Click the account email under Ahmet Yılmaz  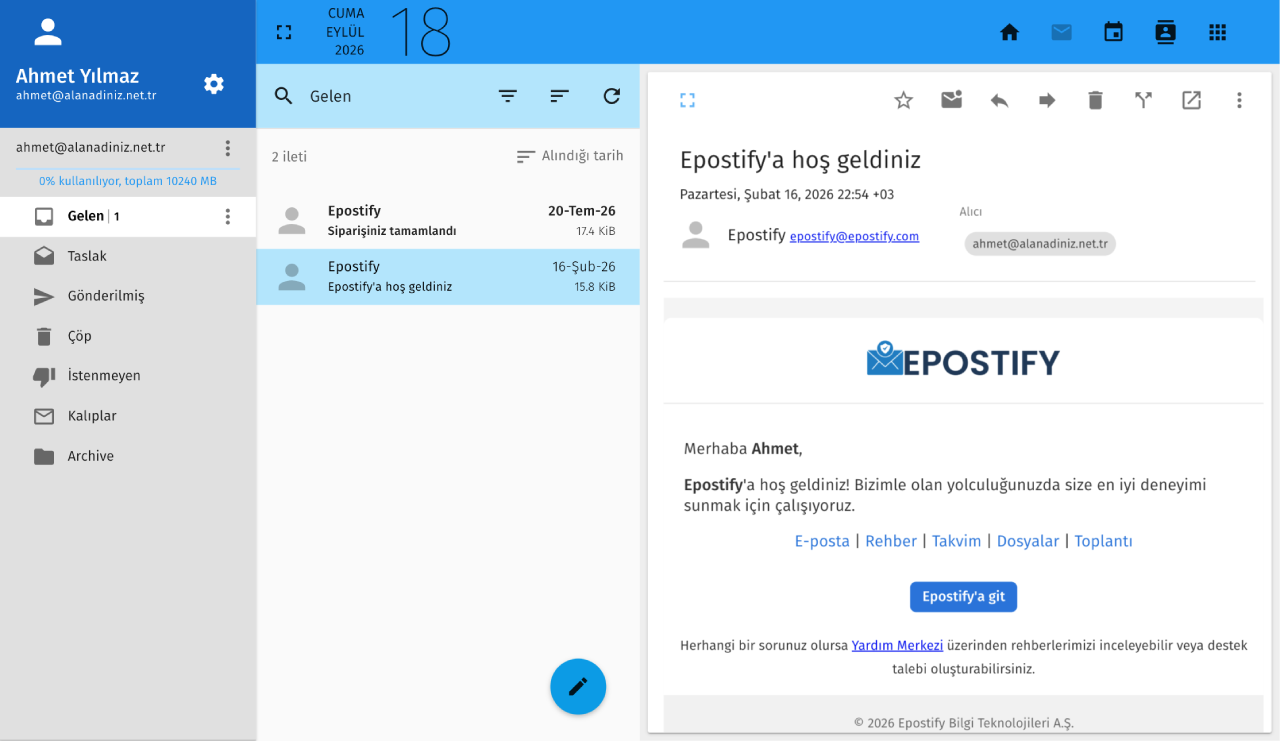click(x=86, y=96)
